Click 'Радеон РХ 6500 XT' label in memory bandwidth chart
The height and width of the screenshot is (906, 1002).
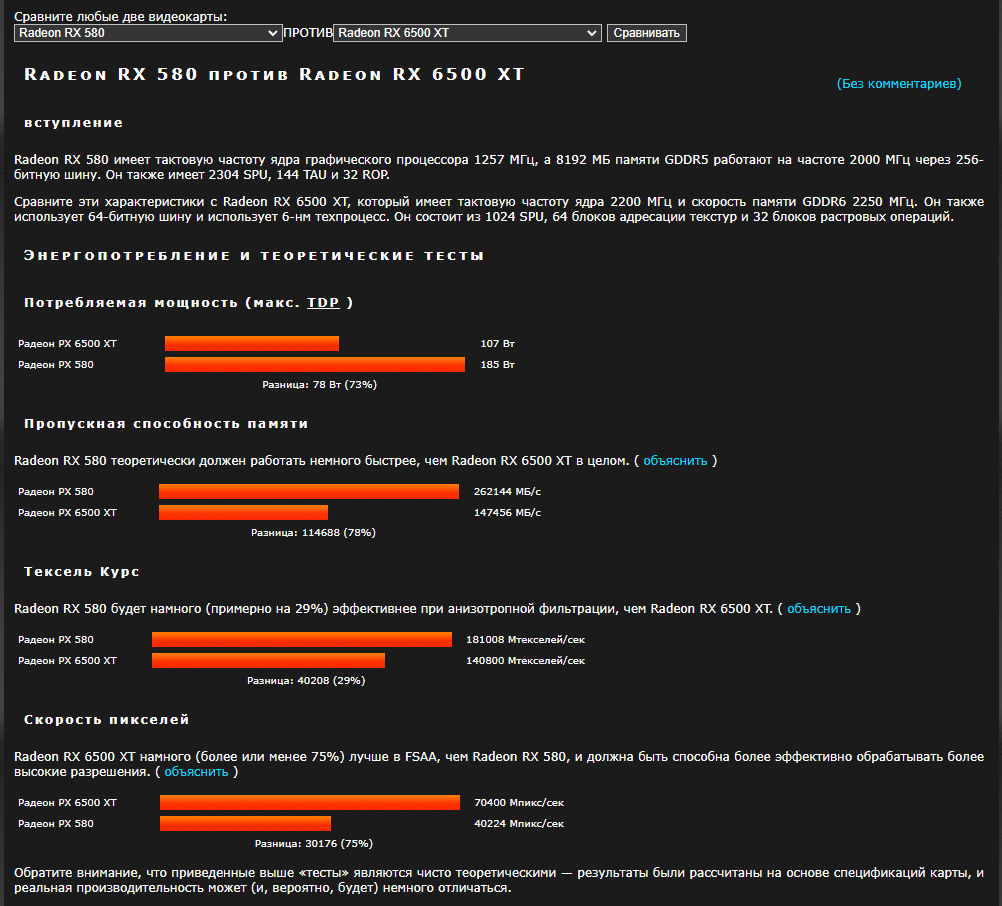click(67, 513)
